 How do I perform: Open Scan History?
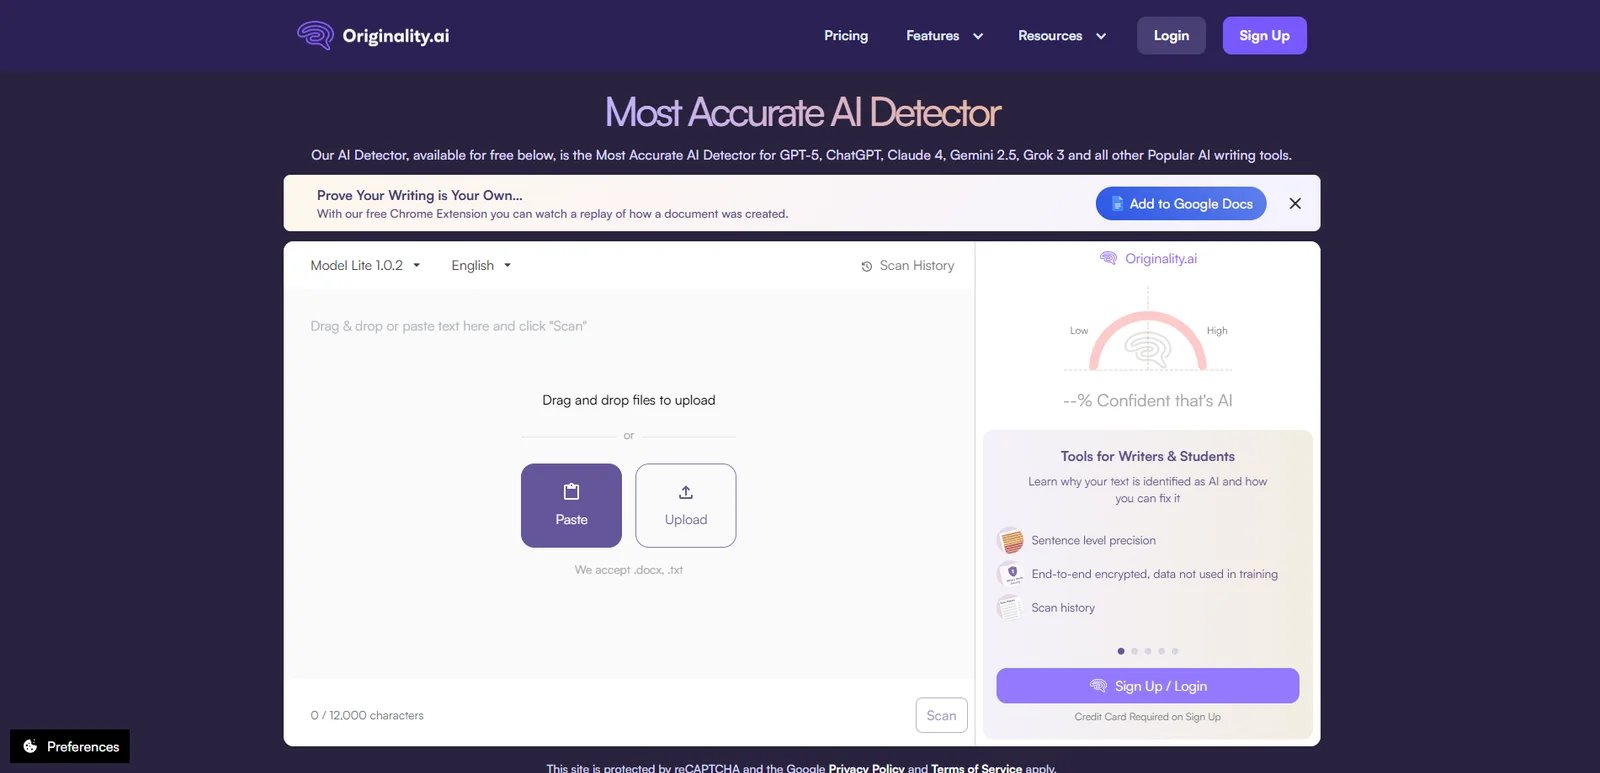click(907, 266)
